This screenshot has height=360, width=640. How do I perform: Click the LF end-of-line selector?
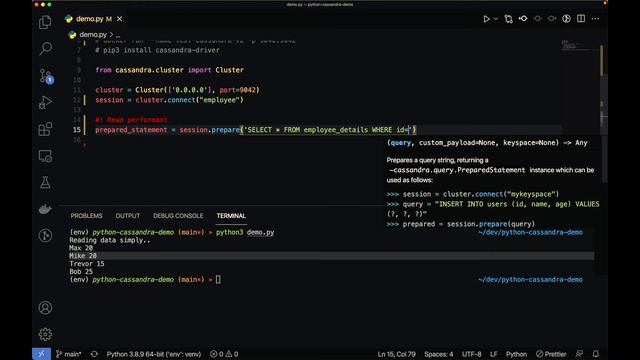[x=493, y=354]
